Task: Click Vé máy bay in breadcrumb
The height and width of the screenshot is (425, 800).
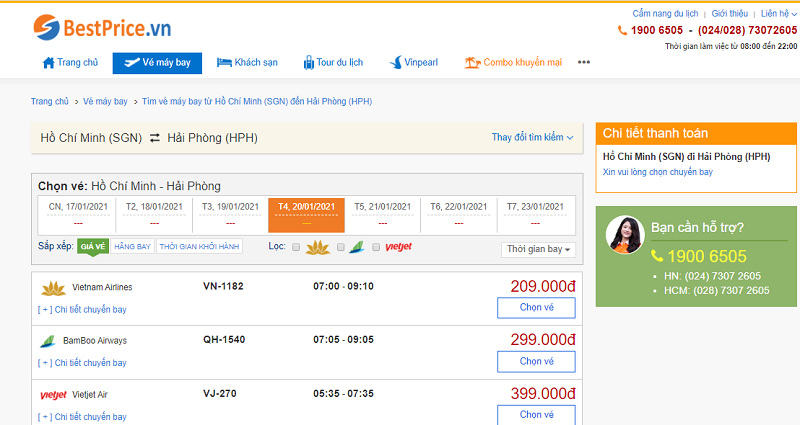Action: pyautogui.click(x=105, y=102)
